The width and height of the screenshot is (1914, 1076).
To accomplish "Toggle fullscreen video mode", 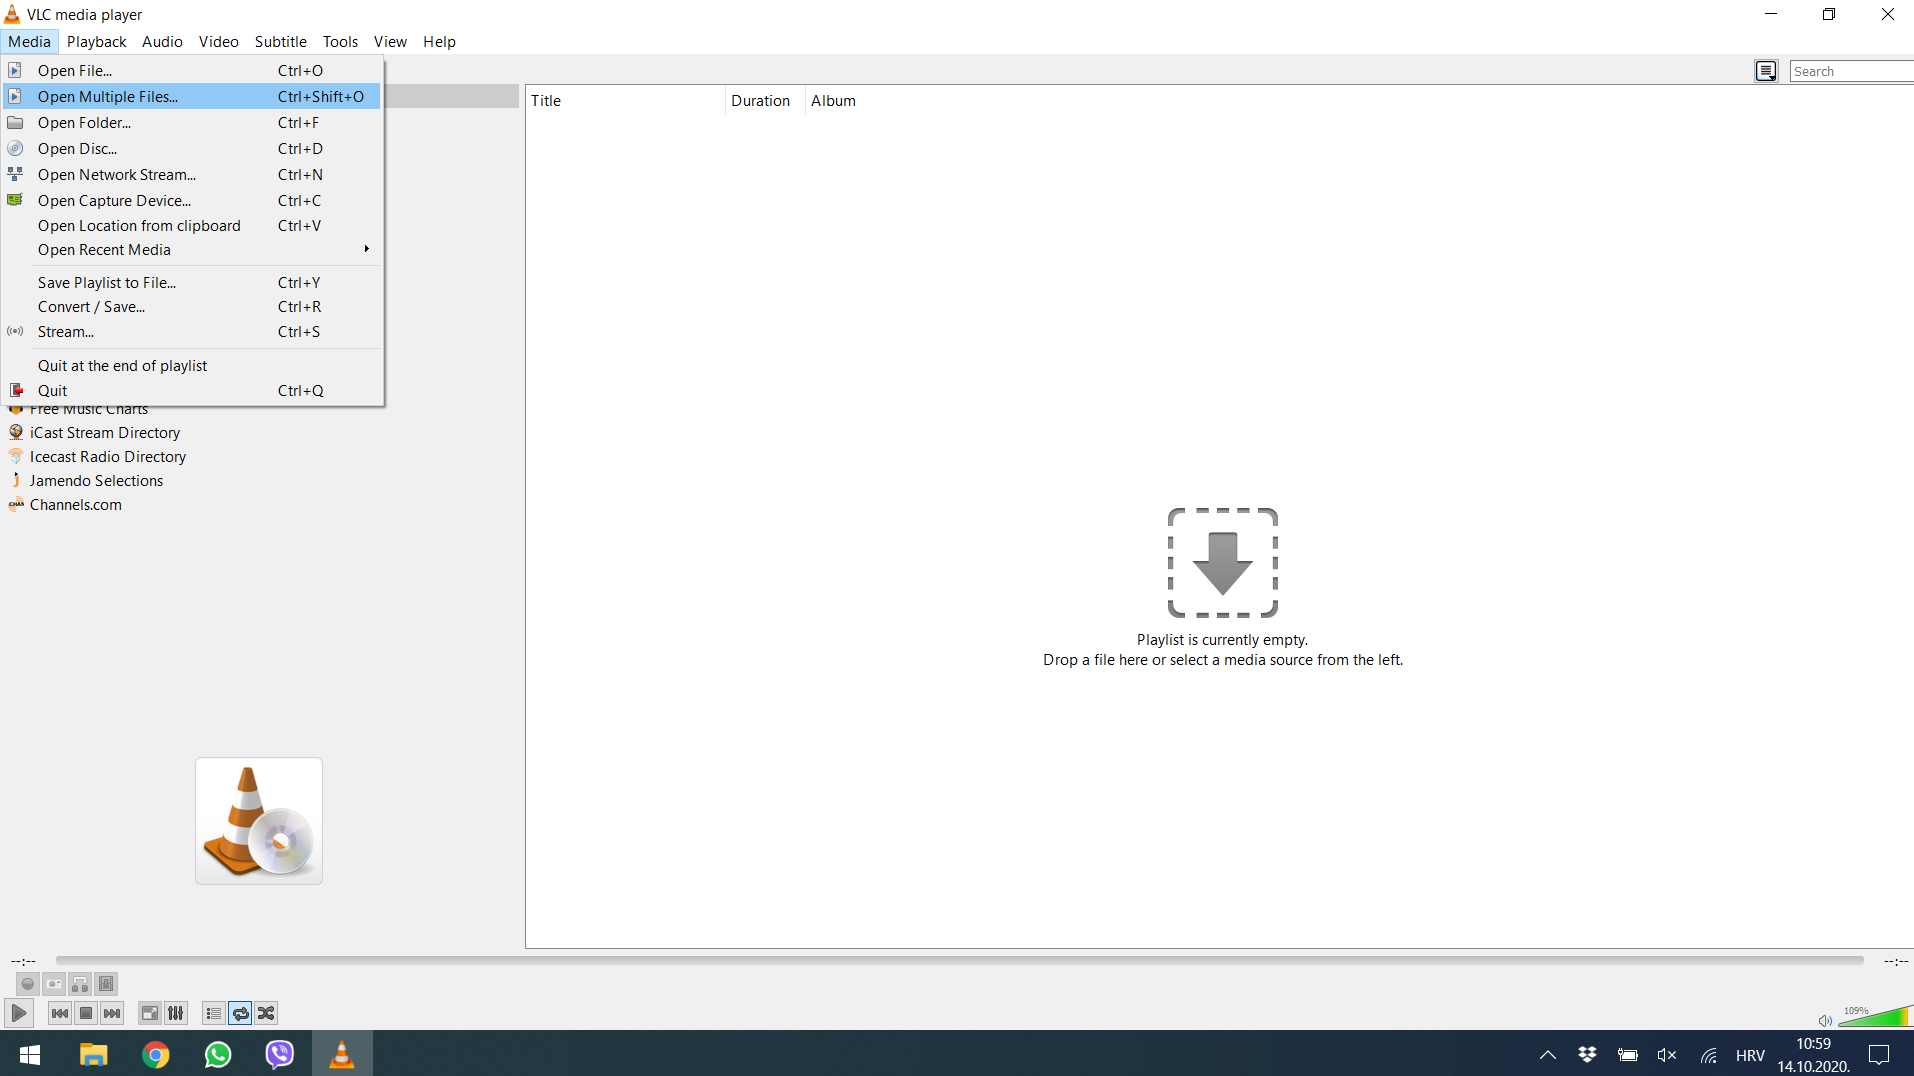I will pos(149,1013).
